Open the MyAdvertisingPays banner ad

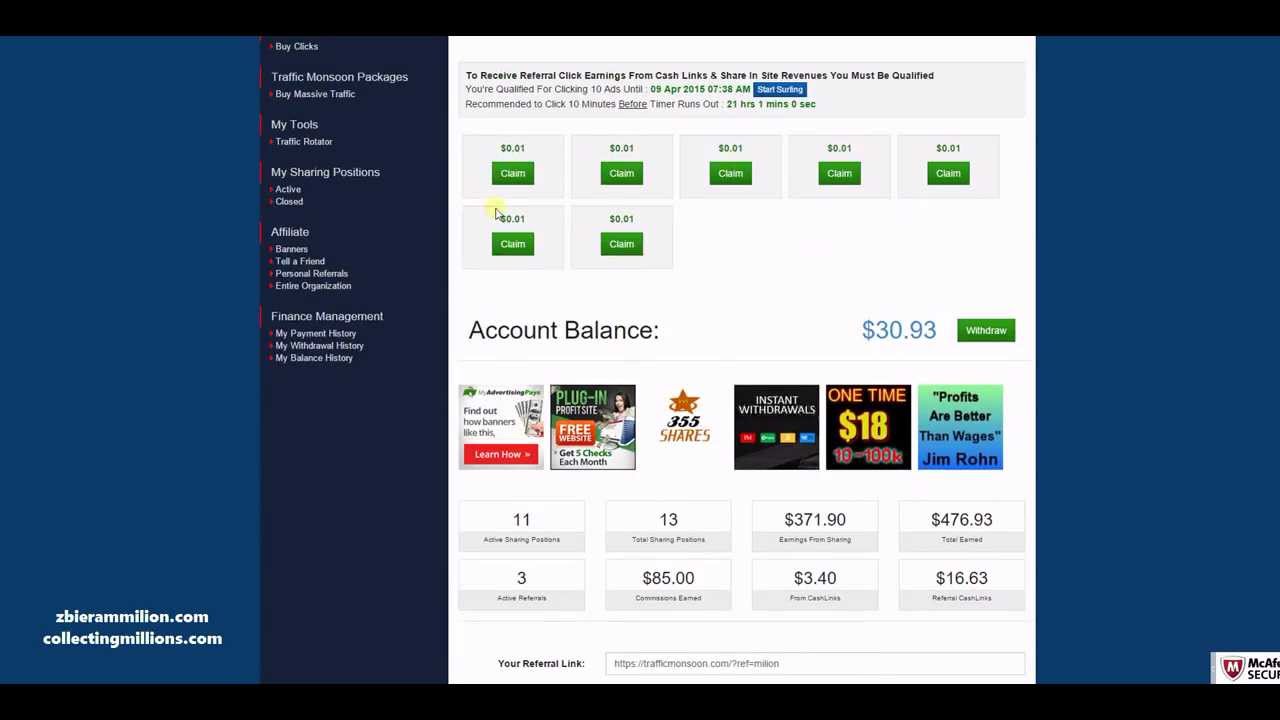[x=501, y=427]
